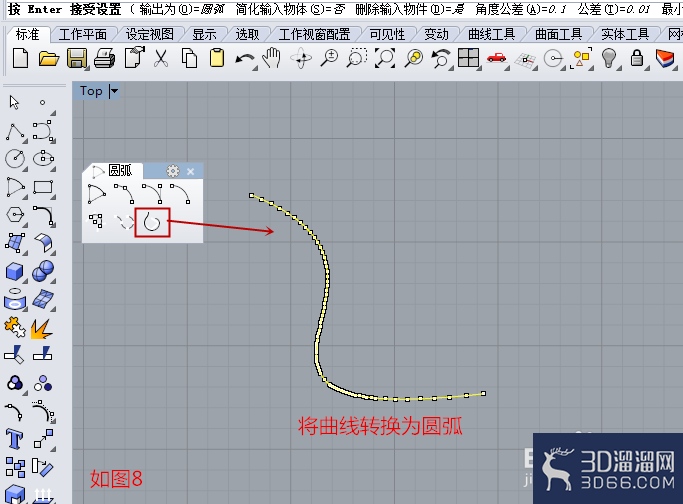The height and width of the screenshot is (504, 683).
Task: Switch to the 选取 tab
Action: 247,34
